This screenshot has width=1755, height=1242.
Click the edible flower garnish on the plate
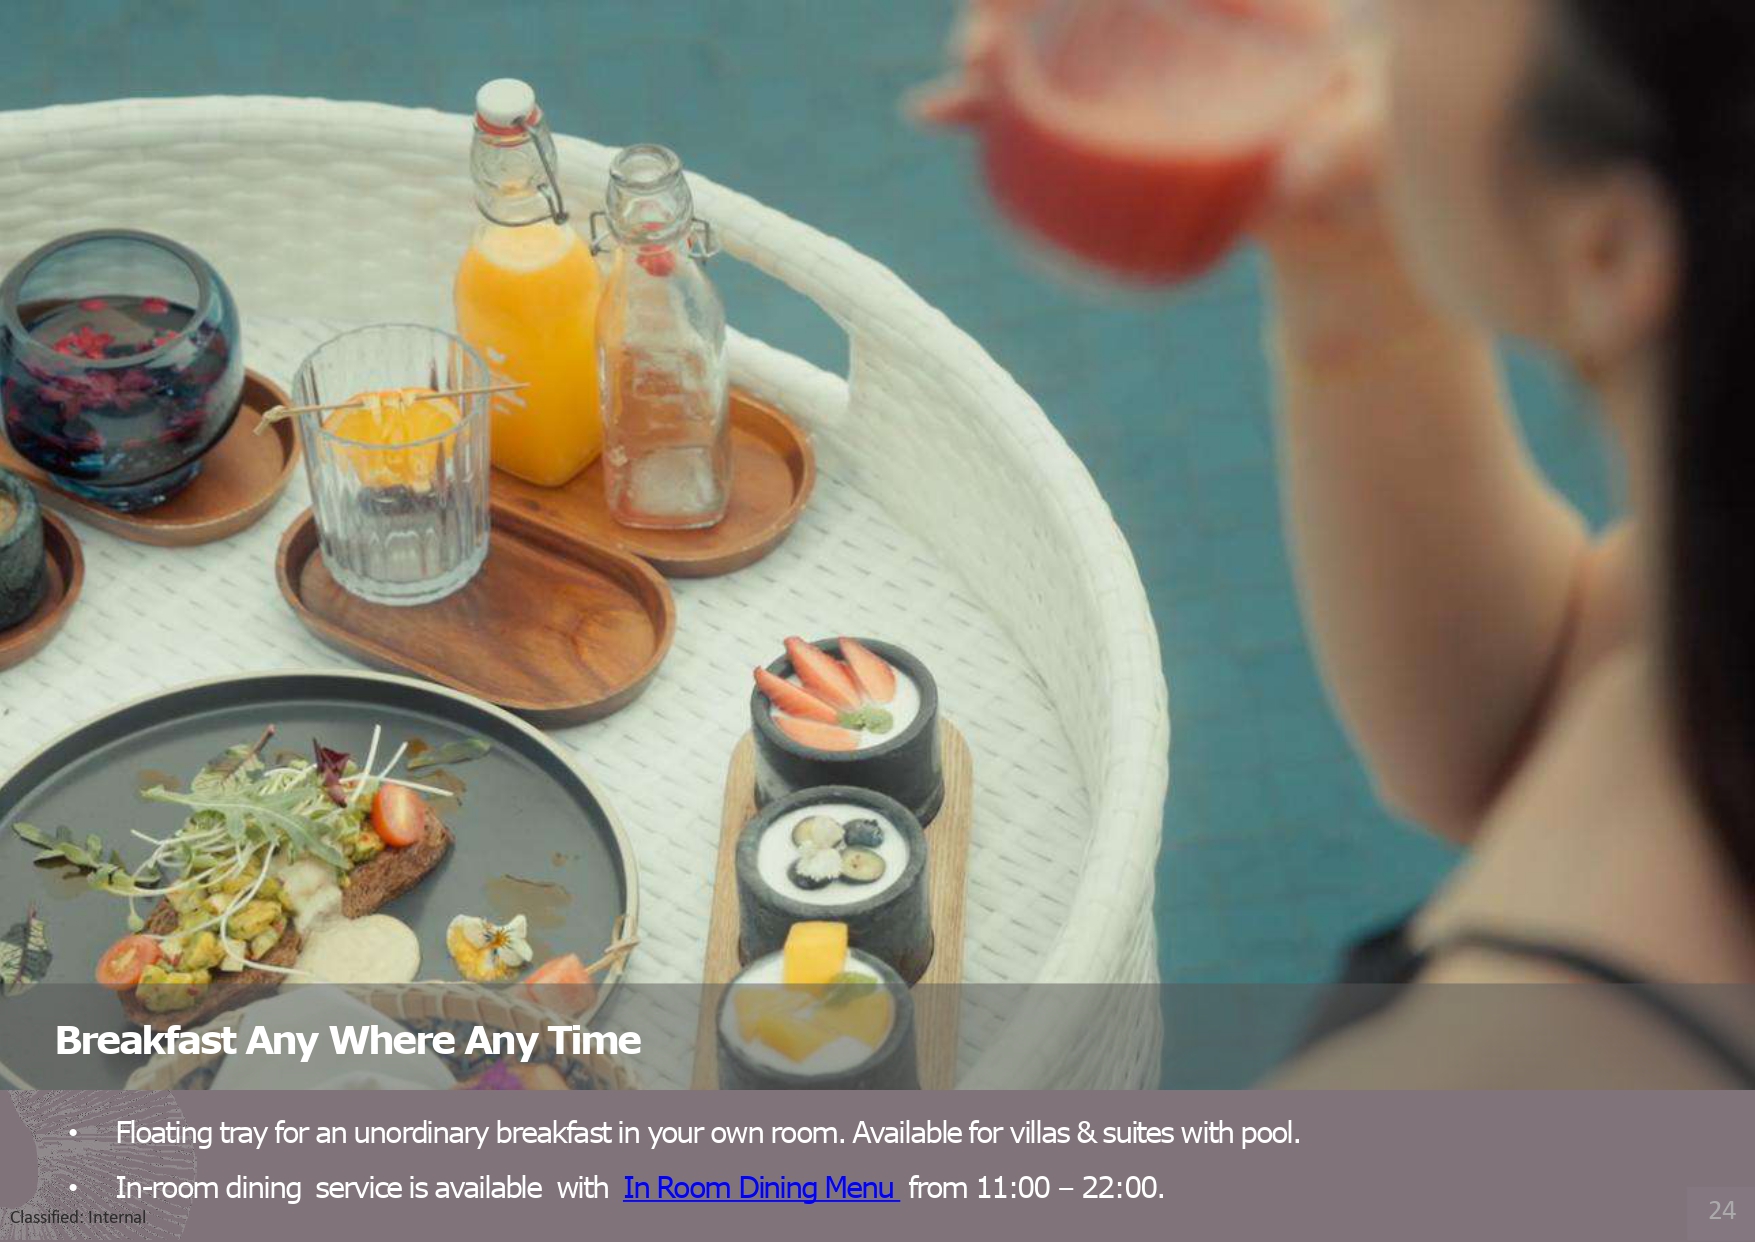[489, 945]
